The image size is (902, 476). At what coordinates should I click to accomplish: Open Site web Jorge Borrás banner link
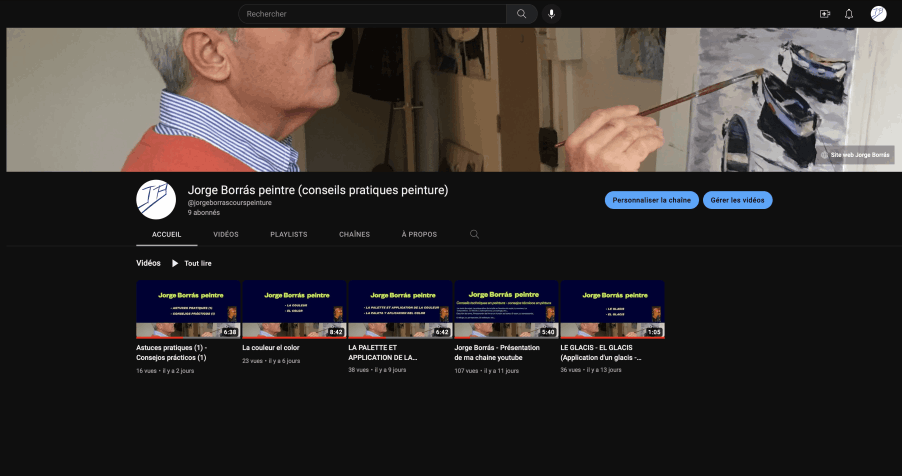click(x=854, y=155)
